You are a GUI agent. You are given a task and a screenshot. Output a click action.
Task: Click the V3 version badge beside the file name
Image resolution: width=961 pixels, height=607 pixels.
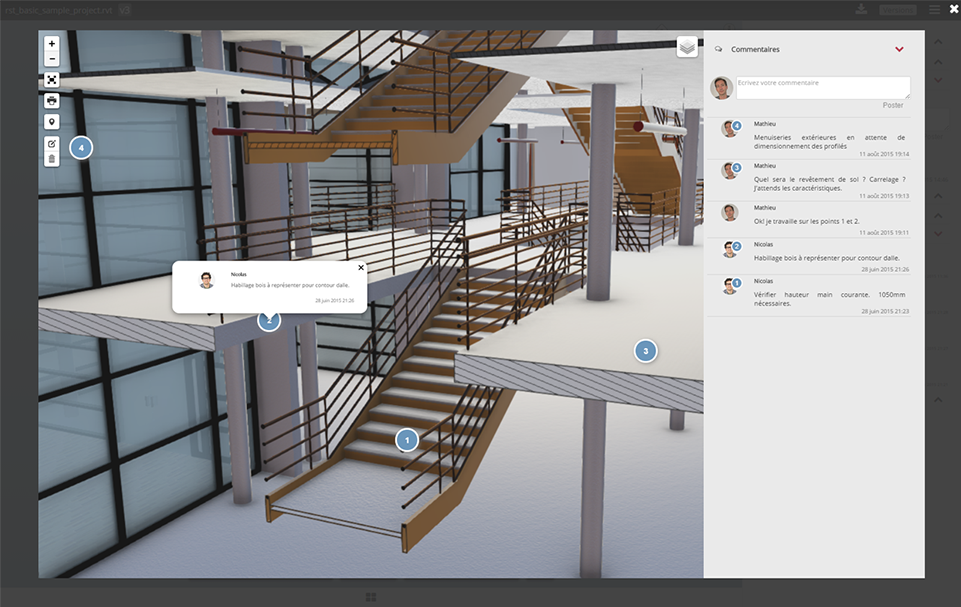[x=124, y=10]
